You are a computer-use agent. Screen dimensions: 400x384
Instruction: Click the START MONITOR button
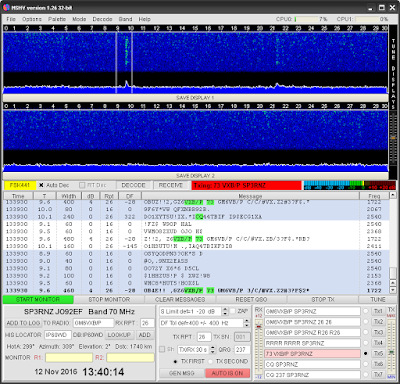(x=38, y=299)
